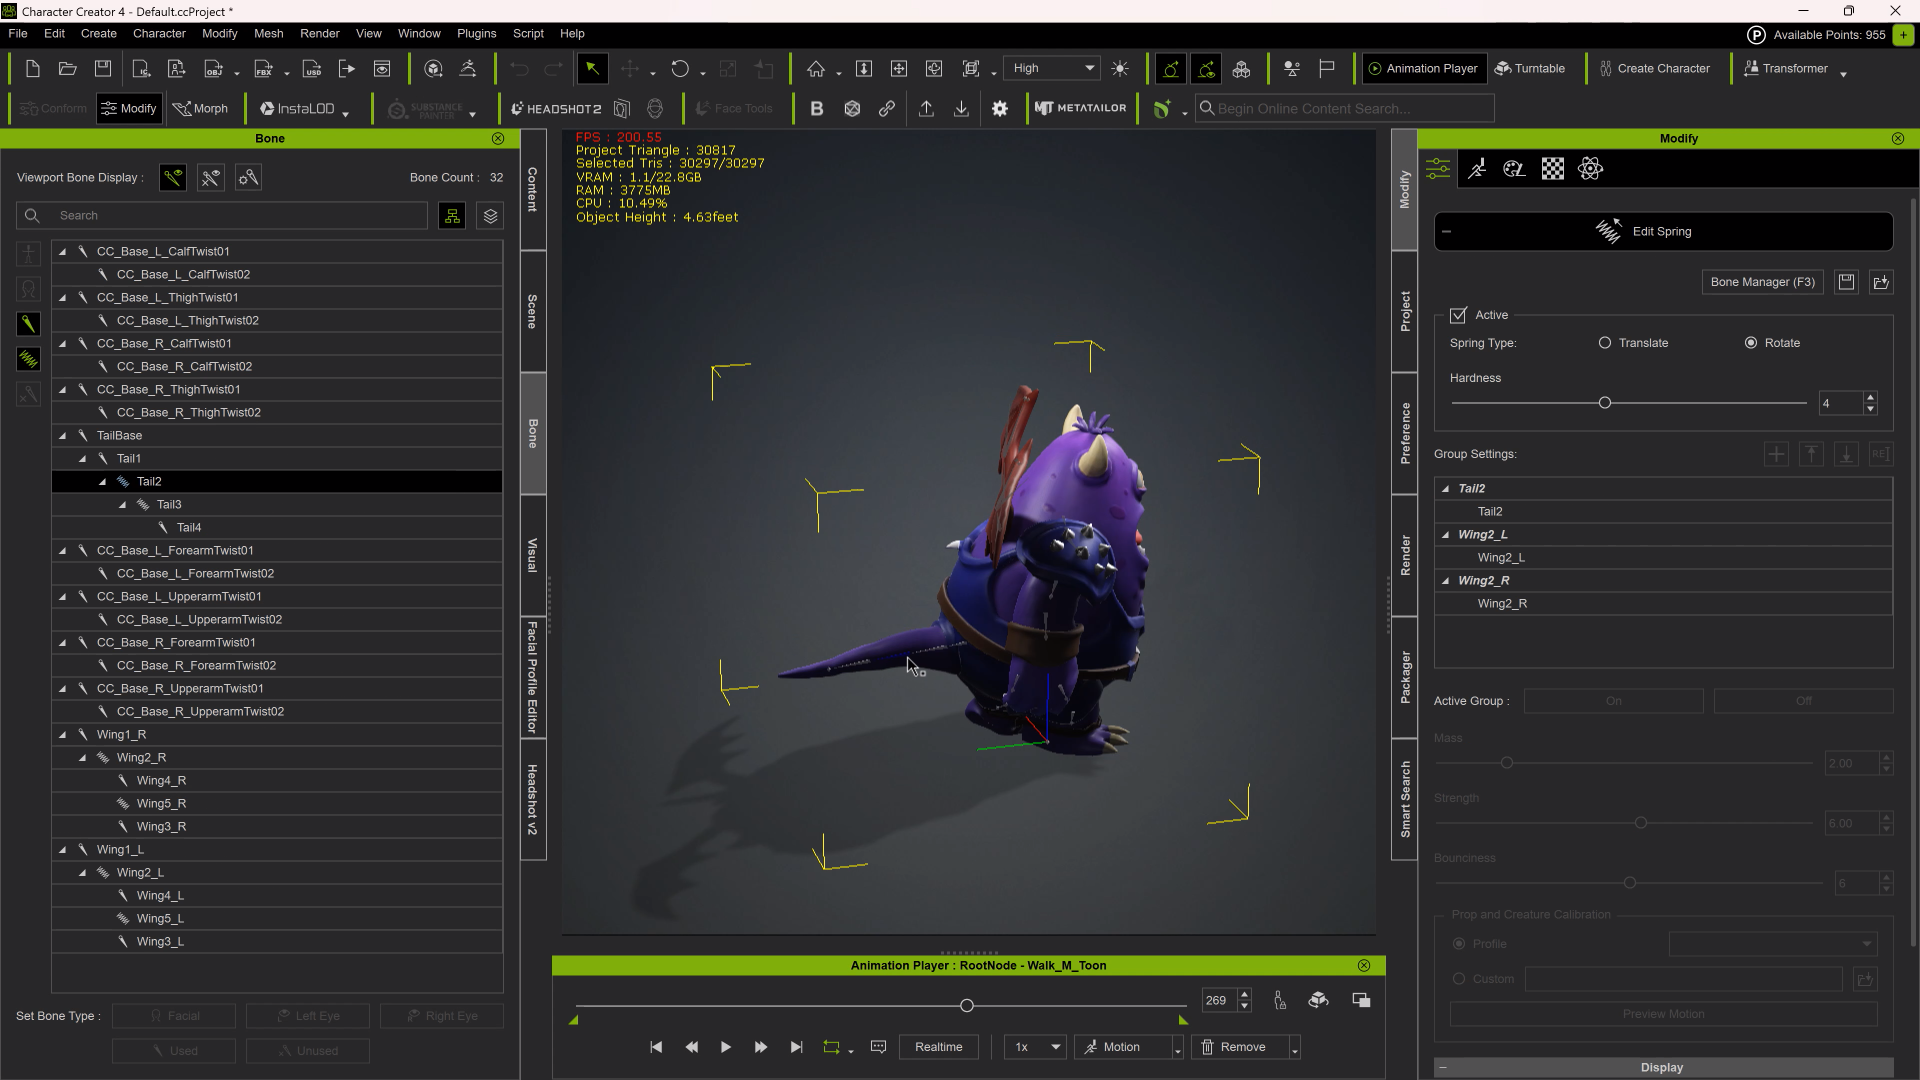
Task: Click the gear settings icon
Action: pyautogui.click(x=1000, y=108)
